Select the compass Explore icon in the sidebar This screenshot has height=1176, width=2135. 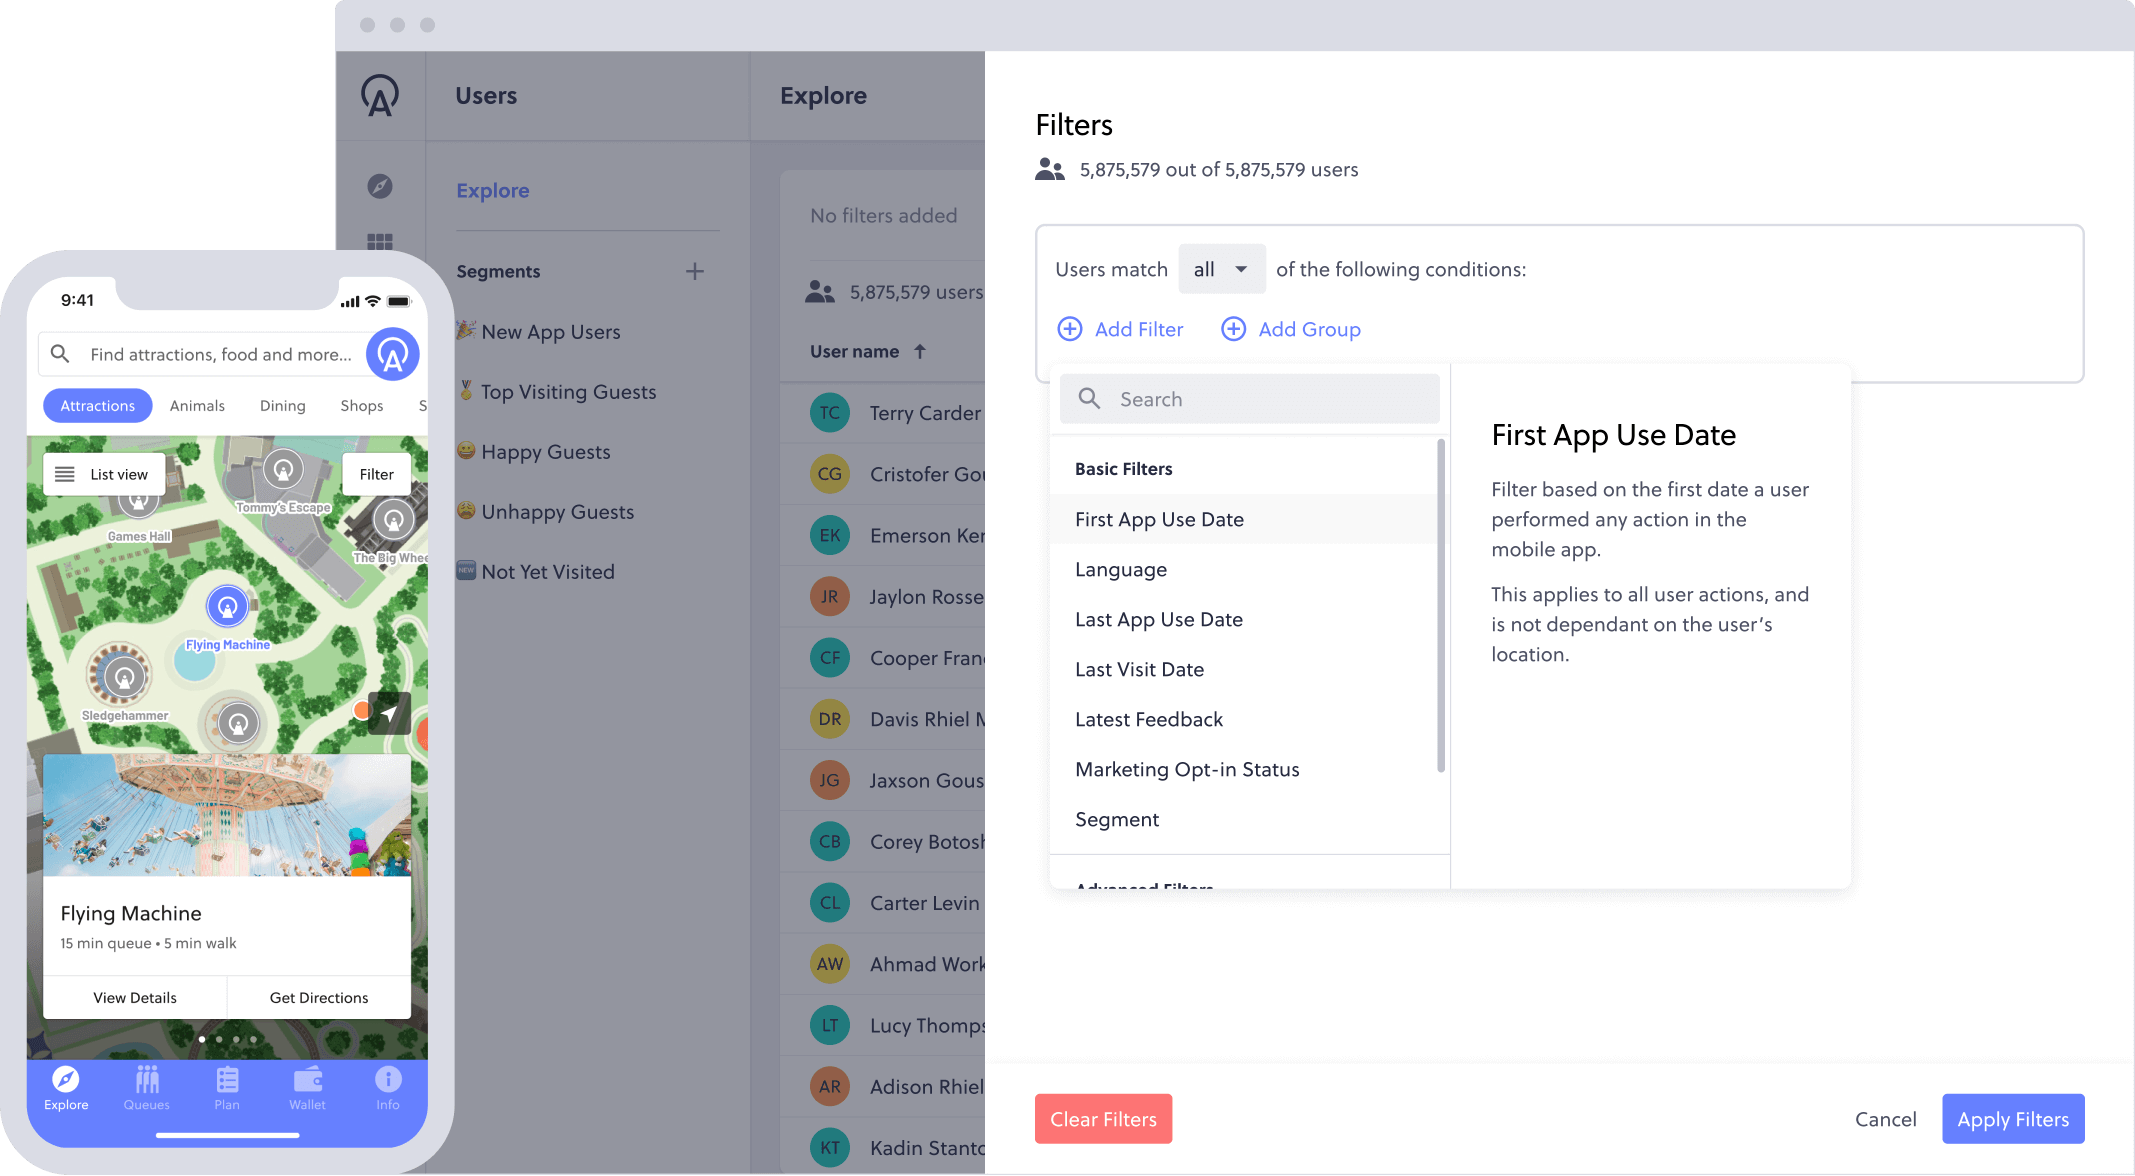380,187
